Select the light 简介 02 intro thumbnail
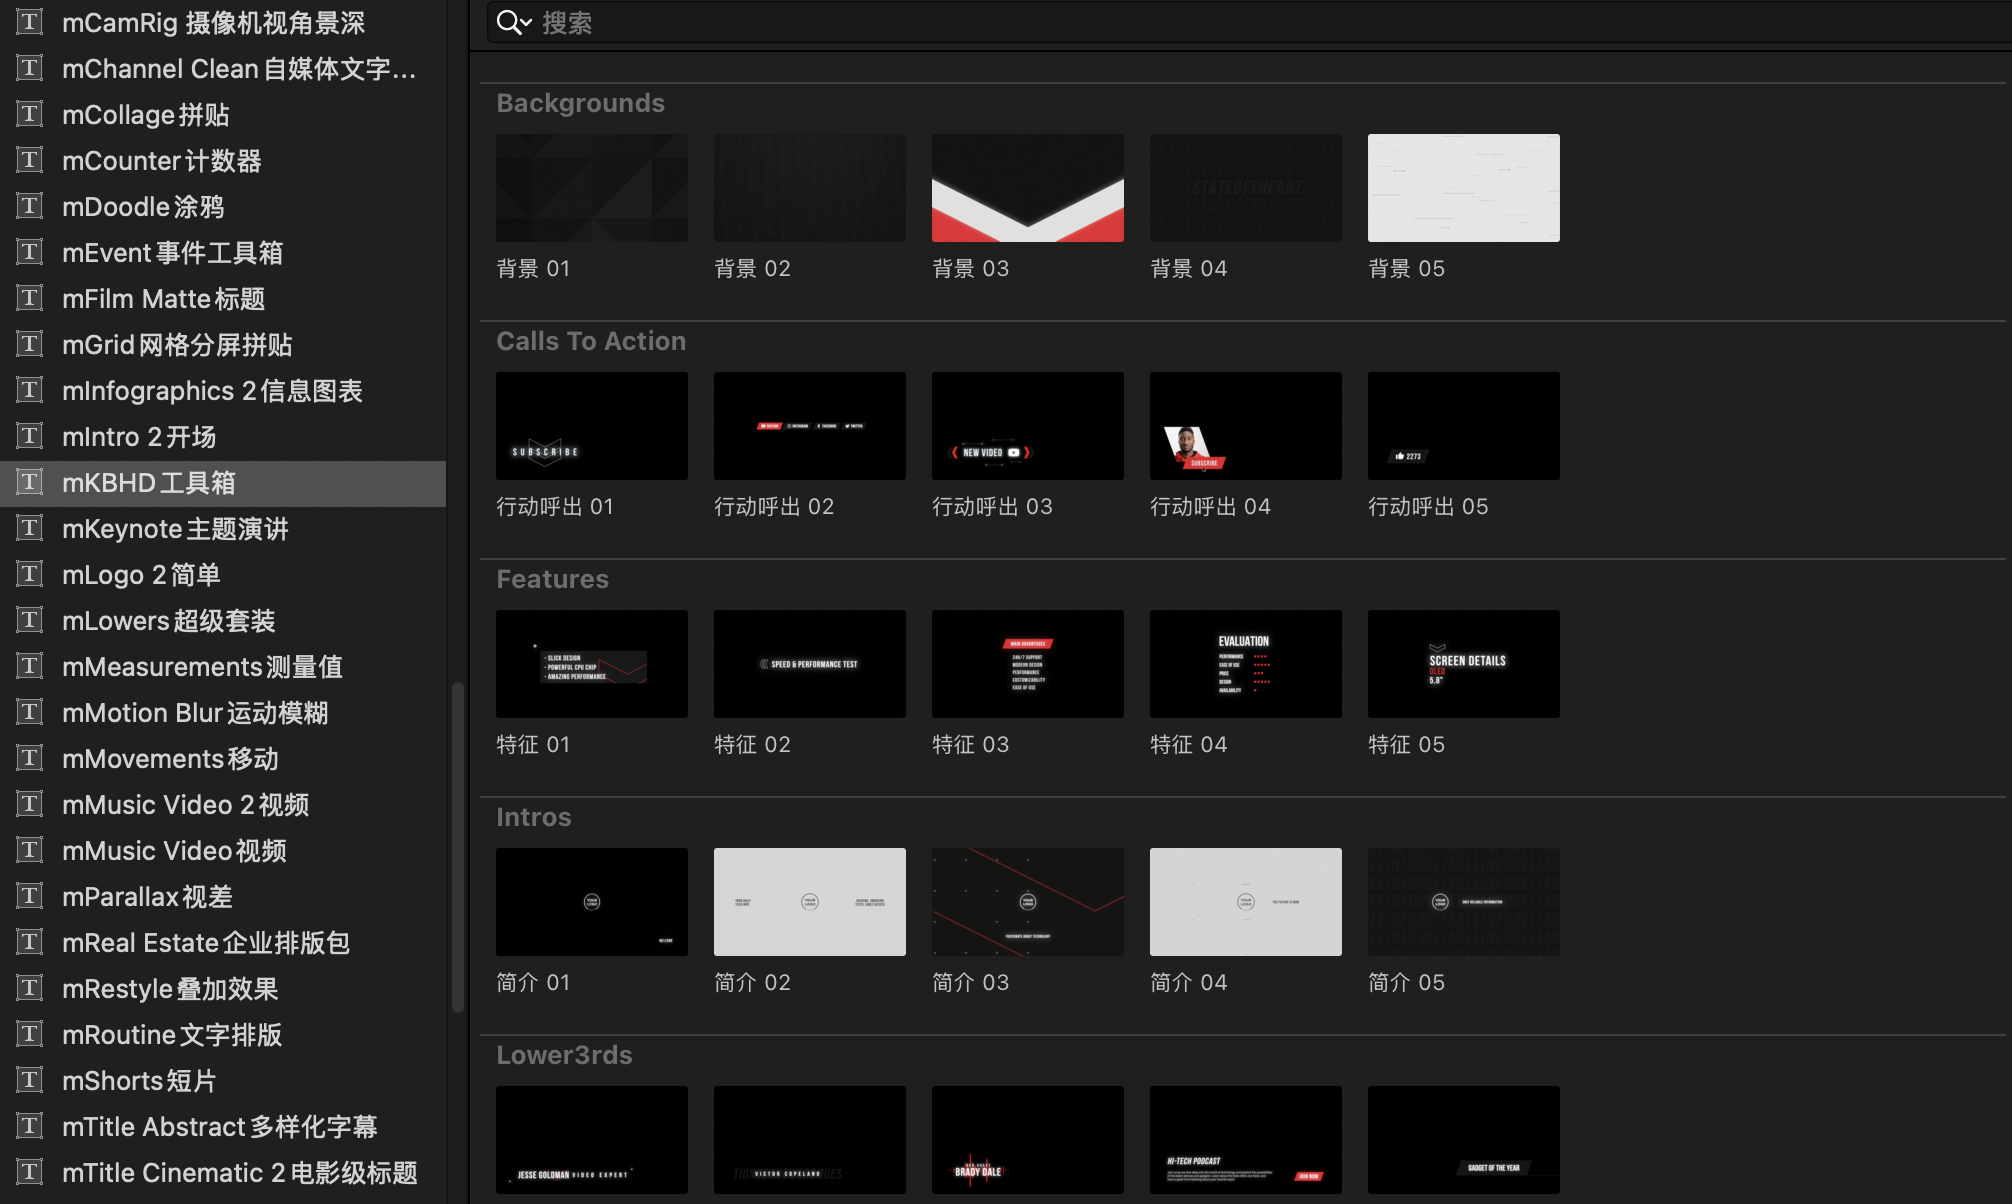Viewport: 2012px width, 1204px height. click(x=810, y=902)
